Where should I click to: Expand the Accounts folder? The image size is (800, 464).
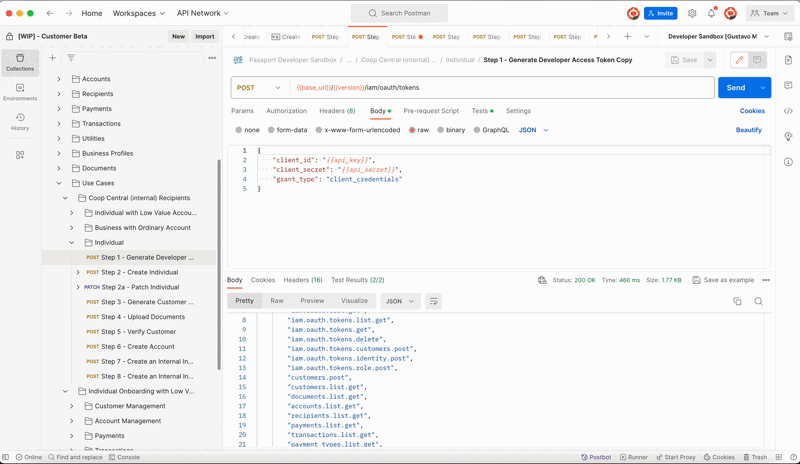[59, 79]
